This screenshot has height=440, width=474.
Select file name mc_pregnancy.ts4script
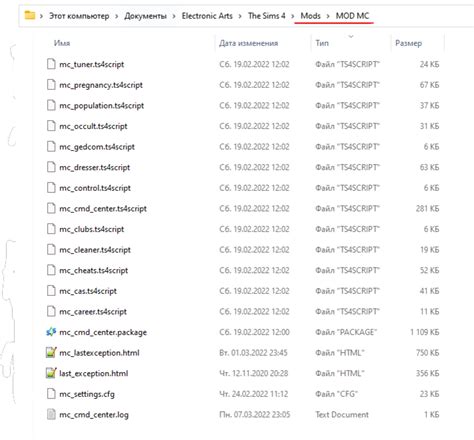[x=101, y=85]
